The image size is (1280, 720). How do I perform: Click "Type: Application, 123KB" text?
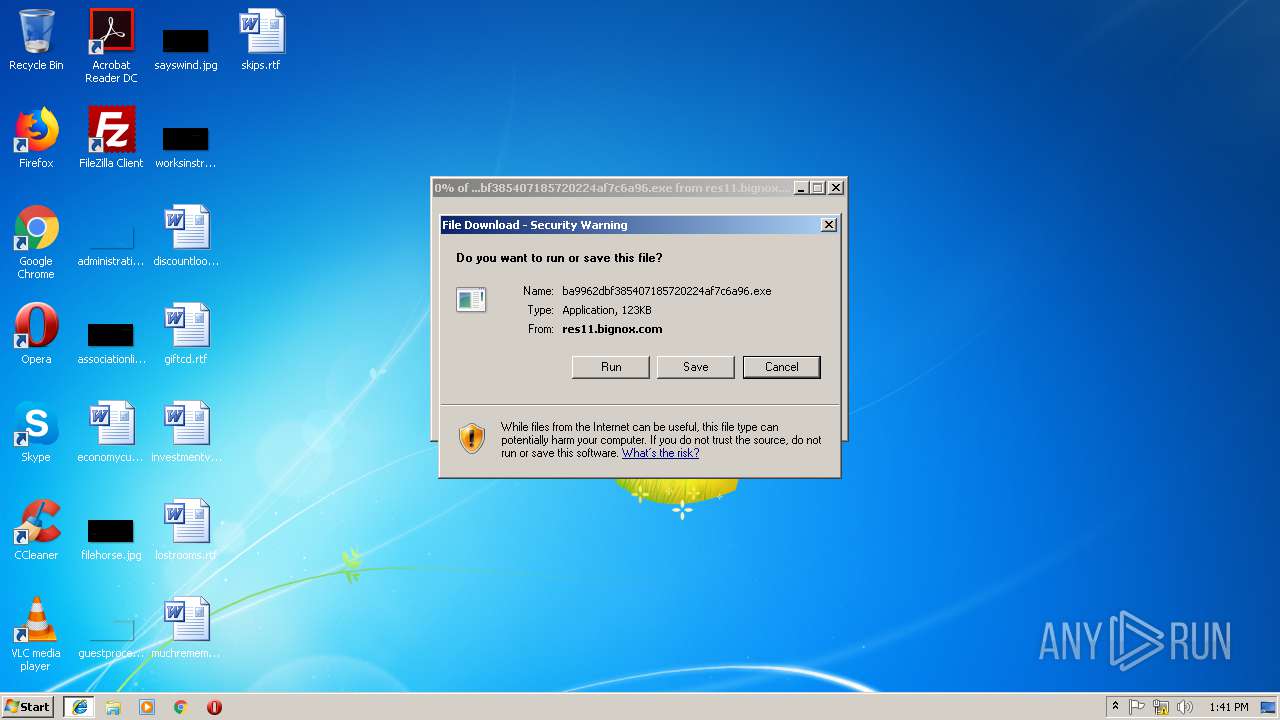(589, 310)
